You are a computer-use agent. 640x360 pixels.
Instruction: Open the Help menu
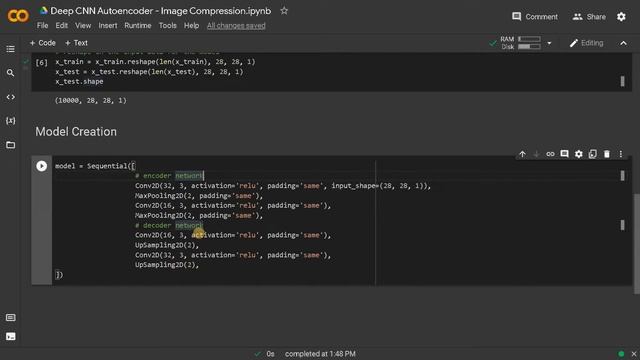tap(191, 26)
